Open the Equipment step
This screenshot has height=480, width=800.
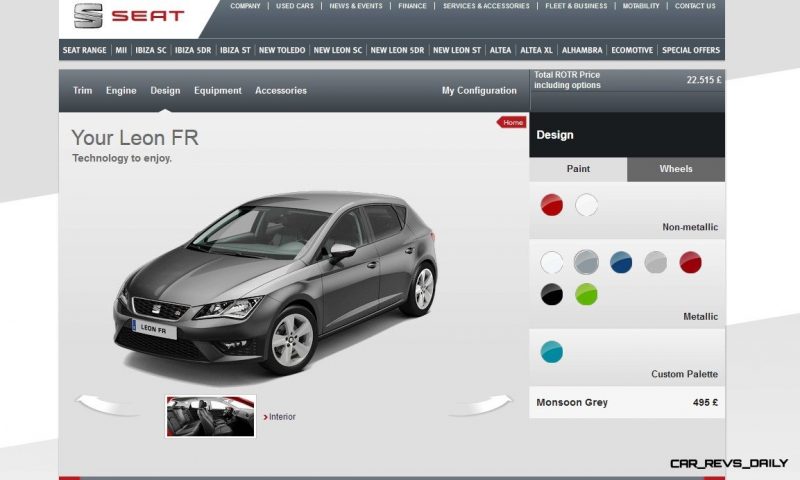pyautogui.click(x=218, y=90)
